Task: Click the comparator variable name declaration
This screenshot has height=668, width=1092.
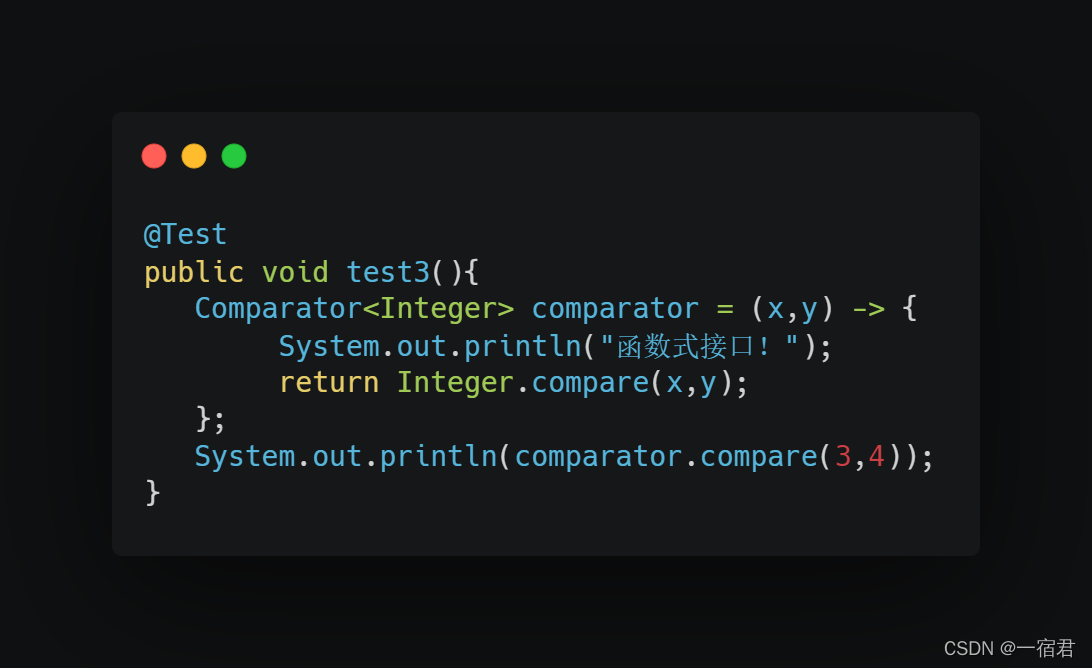Action: click(615, 309)
